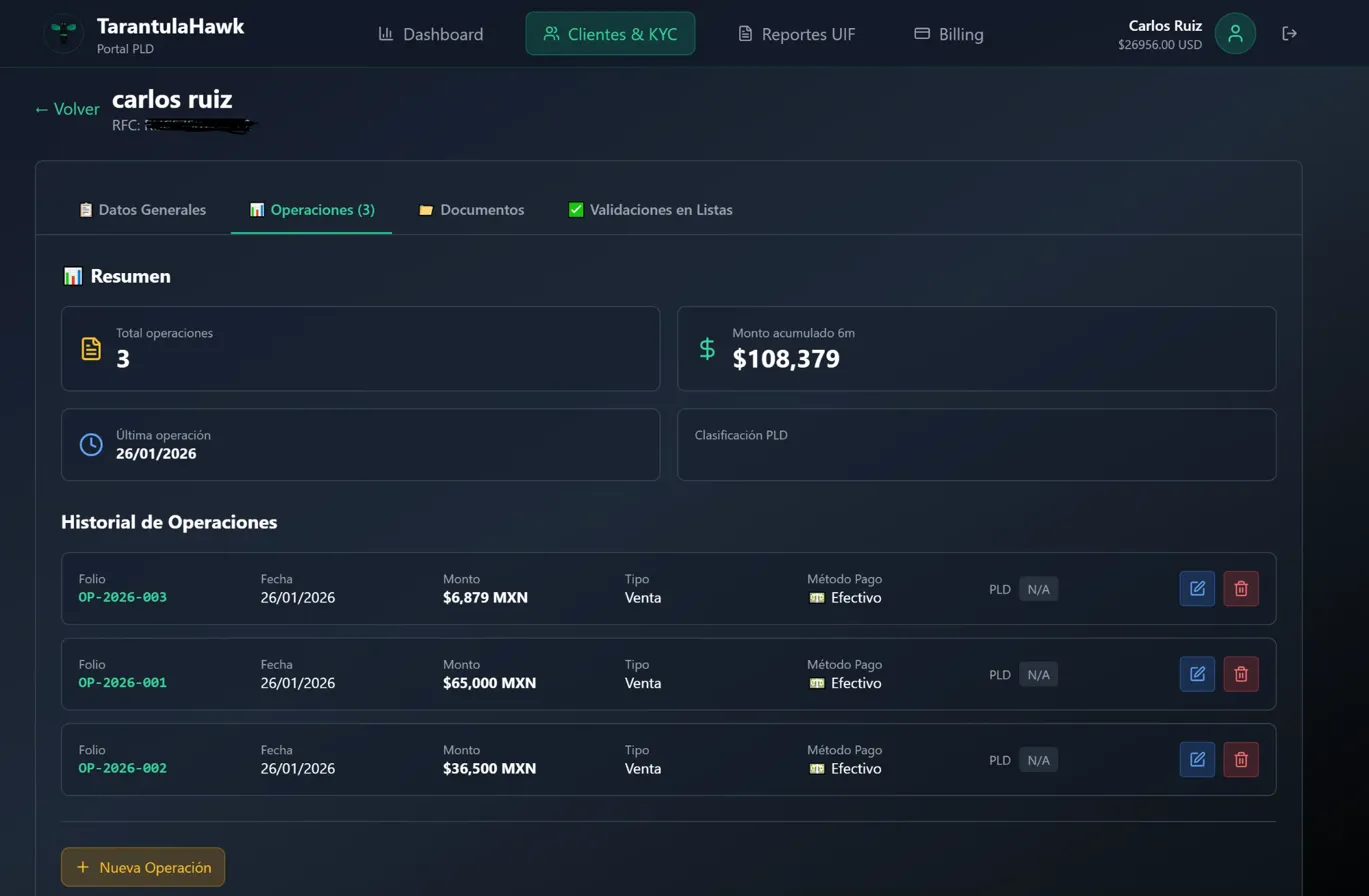The height and width of the screenshot is (896, 1369).
Task: Navigate to Billing
Action: pos(948,34)
